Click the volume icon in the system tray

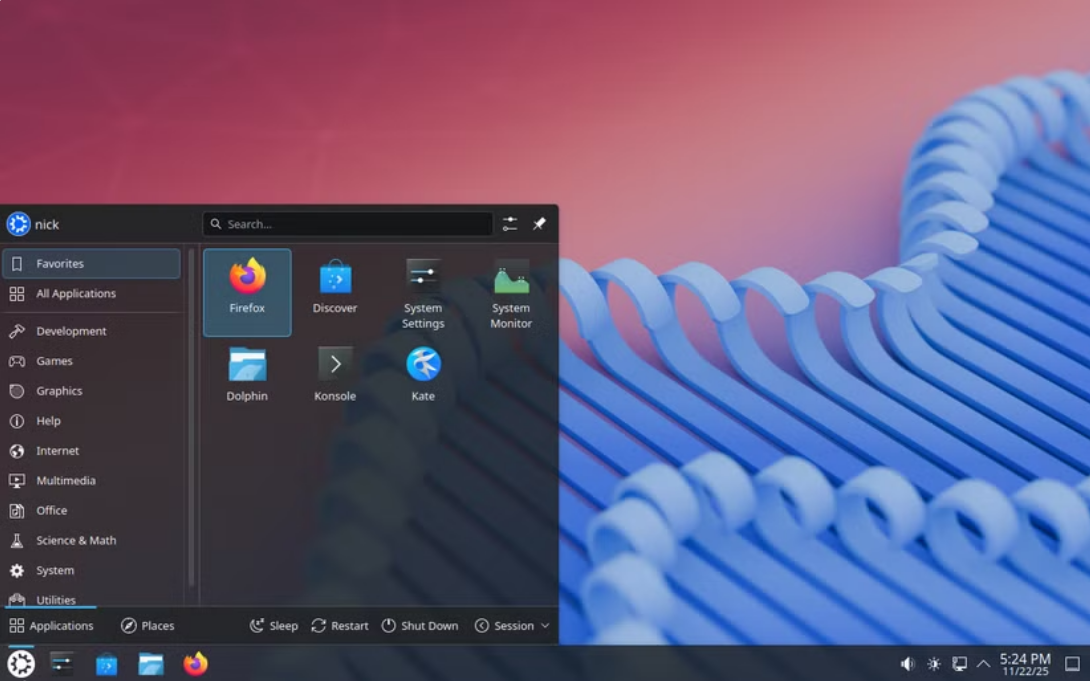[908, 663]
